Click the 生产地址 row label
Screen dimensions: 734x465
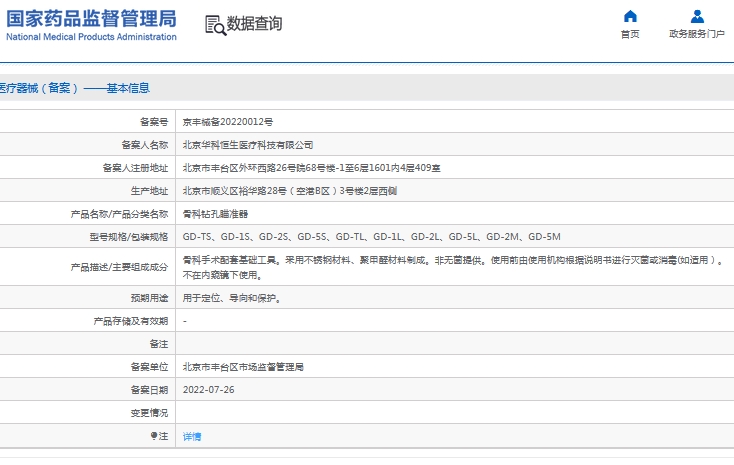click(149, 191)
